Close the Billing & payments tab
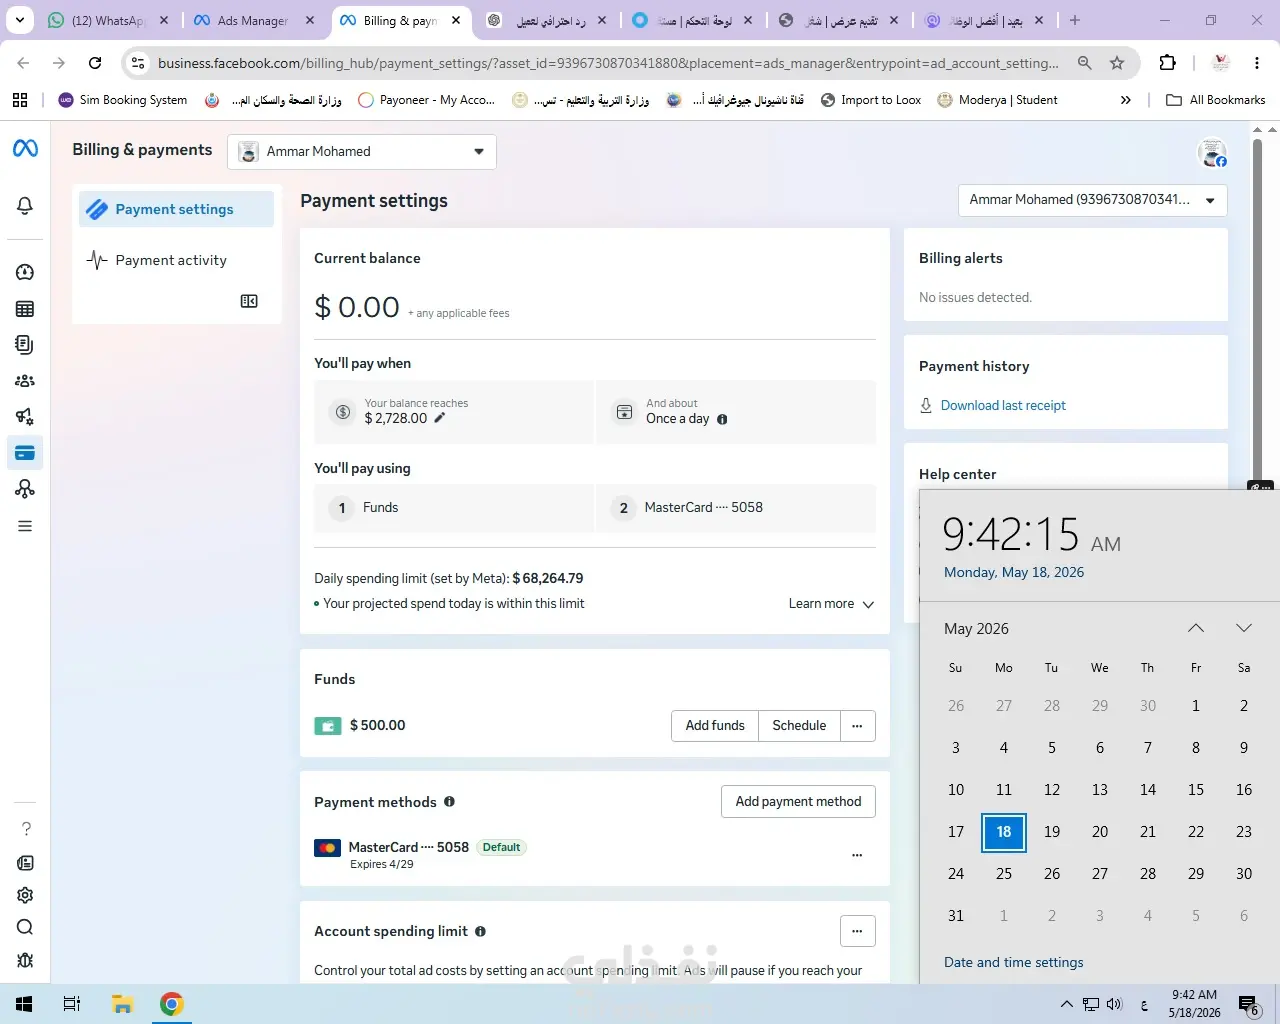 [x=456, y=20]
